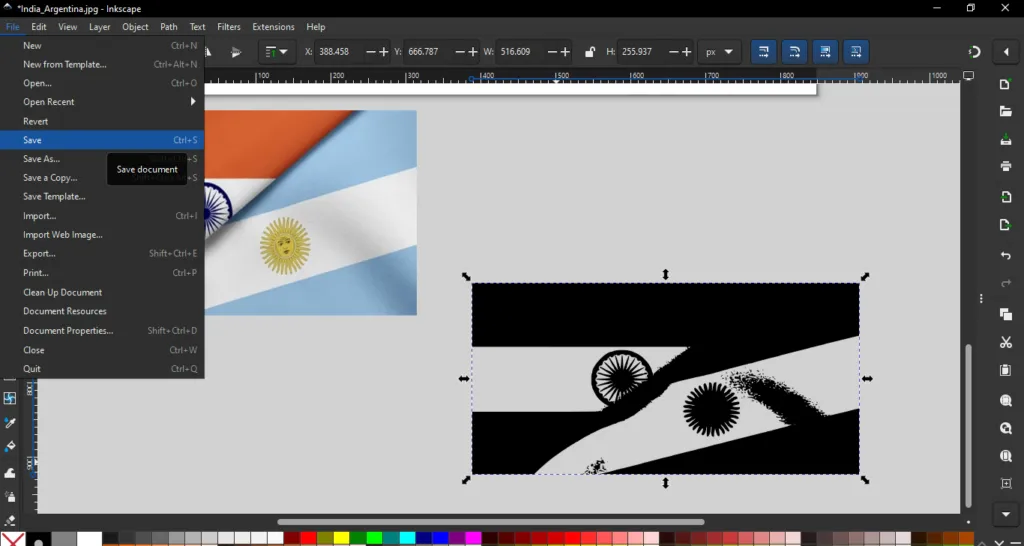Viewport: 1024px width, 546px height.
Task: Click the snapping toggle icon at top right
Action: pos(974,52)
